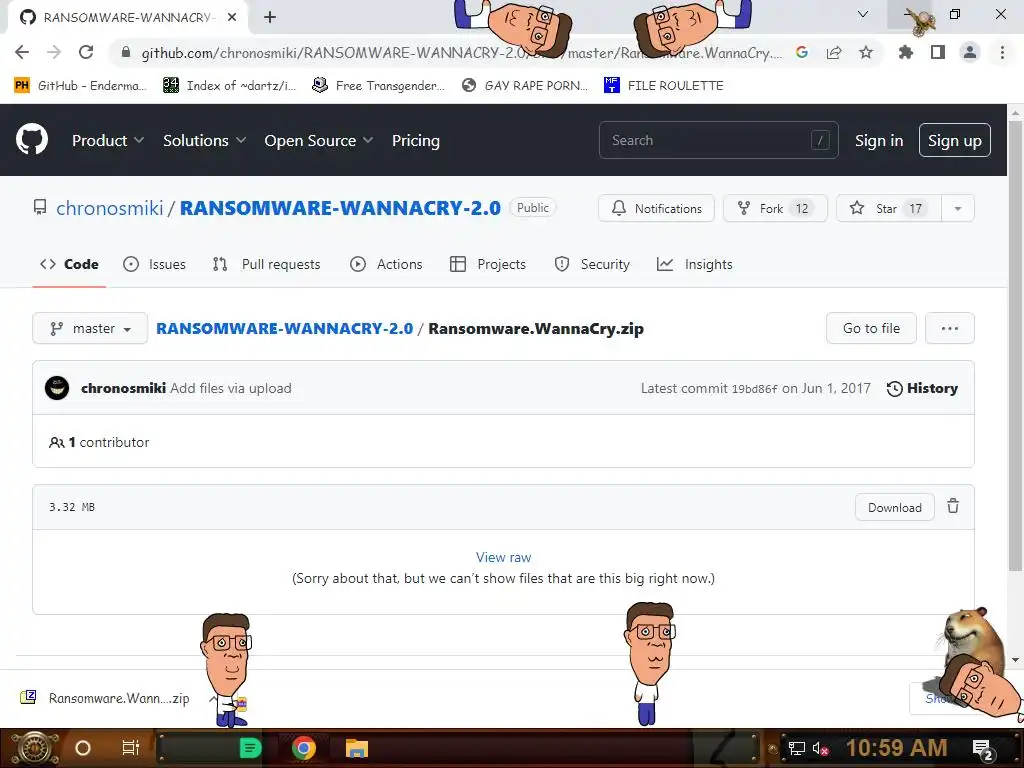Click the Sign up button
Screen dimensions: 1024x768
[x=955, y=140]
